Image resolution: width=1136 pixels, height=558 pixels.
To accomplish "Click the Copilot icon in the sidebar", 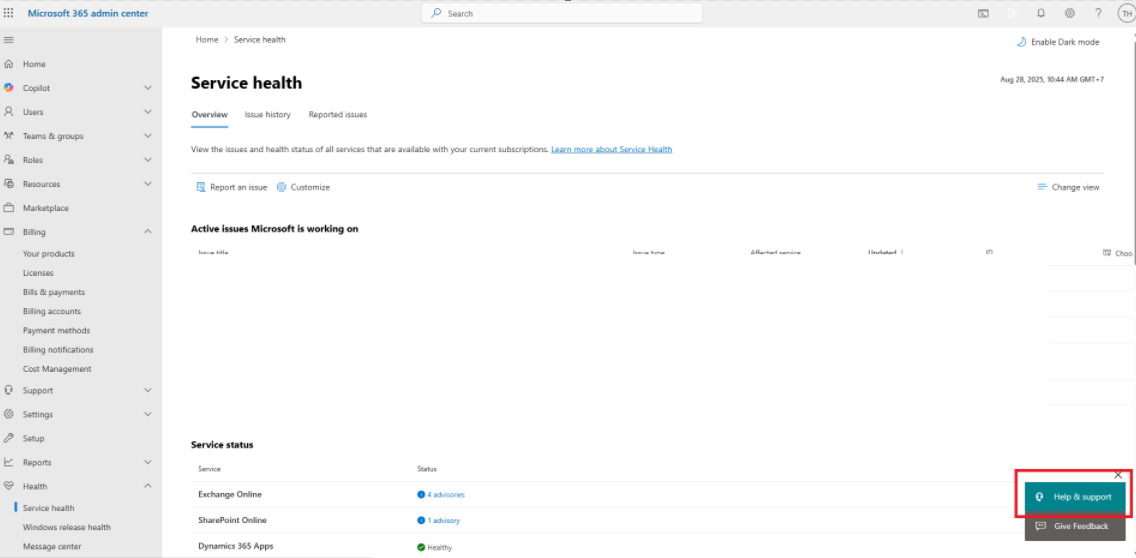I will click(x=9, y=88).
